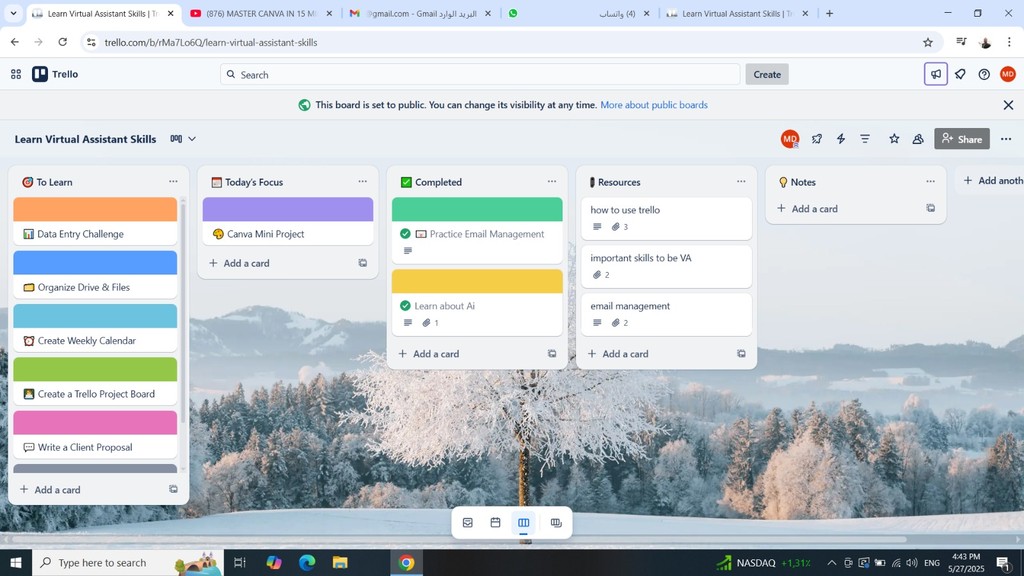Open the Chrome tab search chevron
The image size is (1024, 576).
point(13,13)
